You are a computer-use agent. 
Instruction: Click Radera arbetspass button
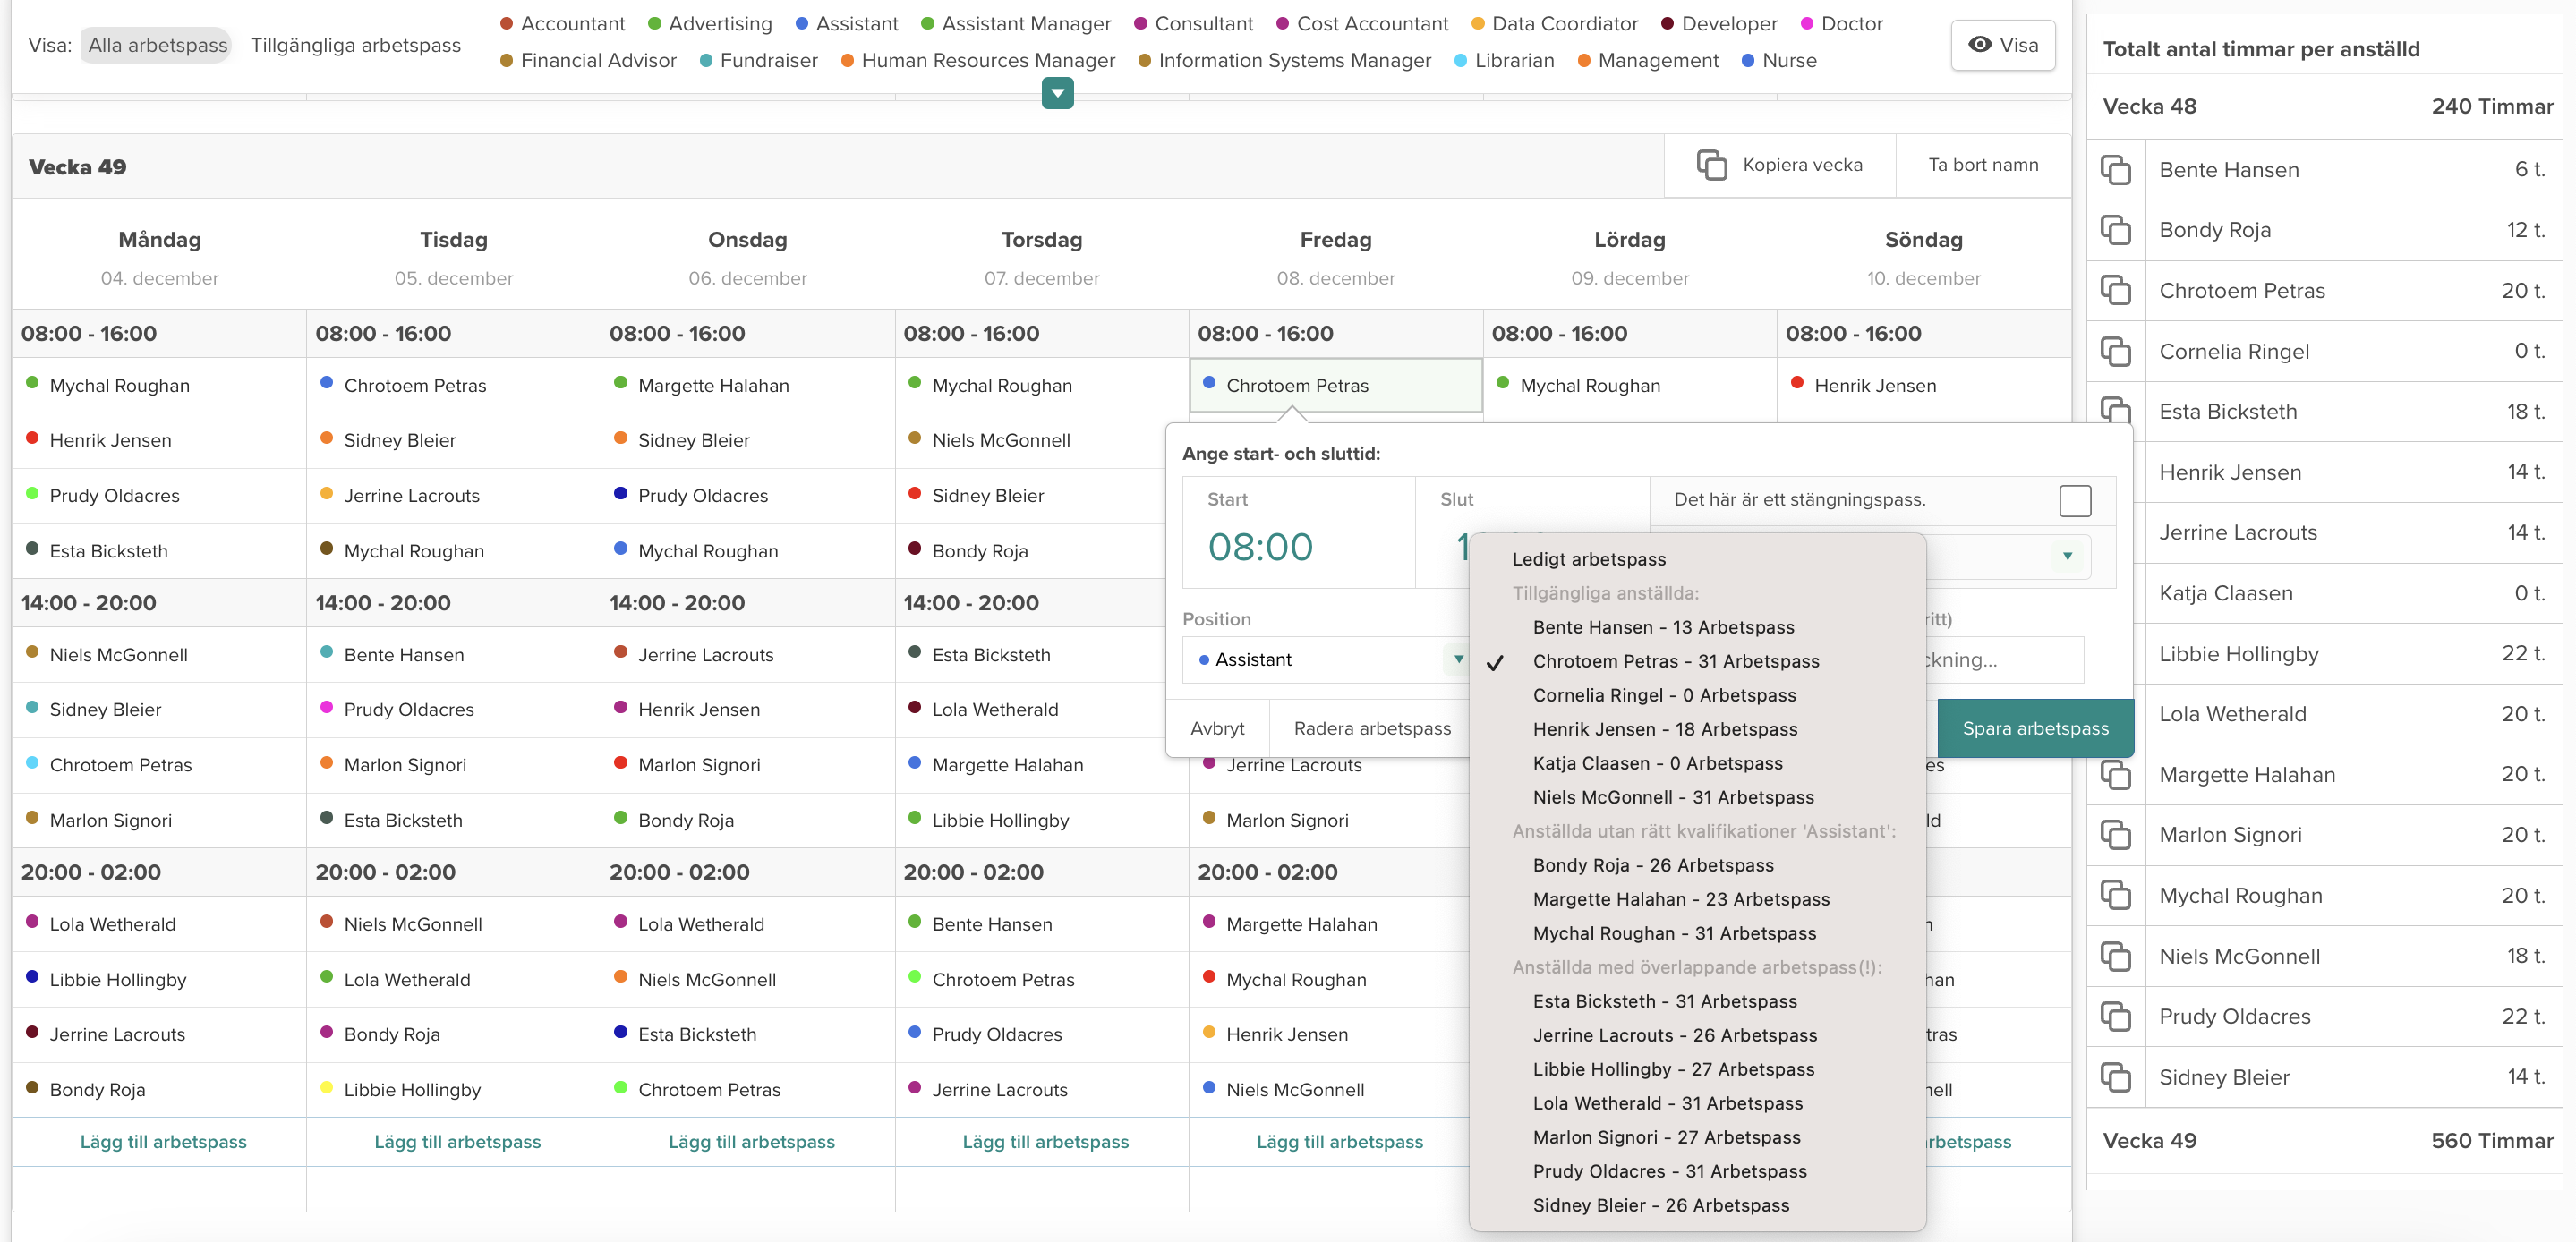(x=1371, y=728)
